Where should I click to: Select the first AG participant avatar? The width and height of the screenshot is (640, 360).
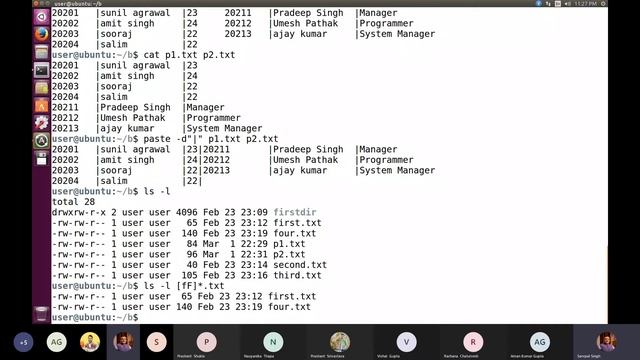tap(57, 342)
